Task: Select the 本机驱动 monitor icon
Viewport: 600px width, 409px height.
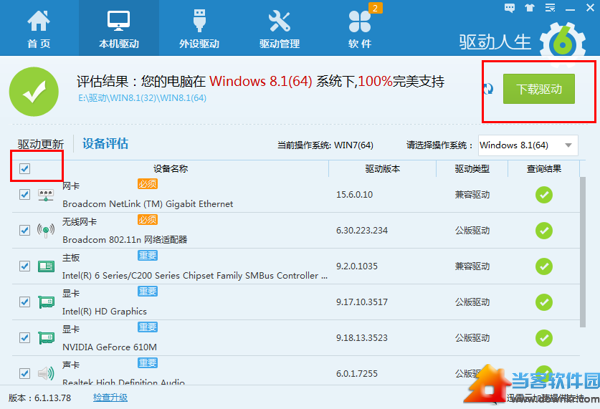Action: (x=119, y=21)
